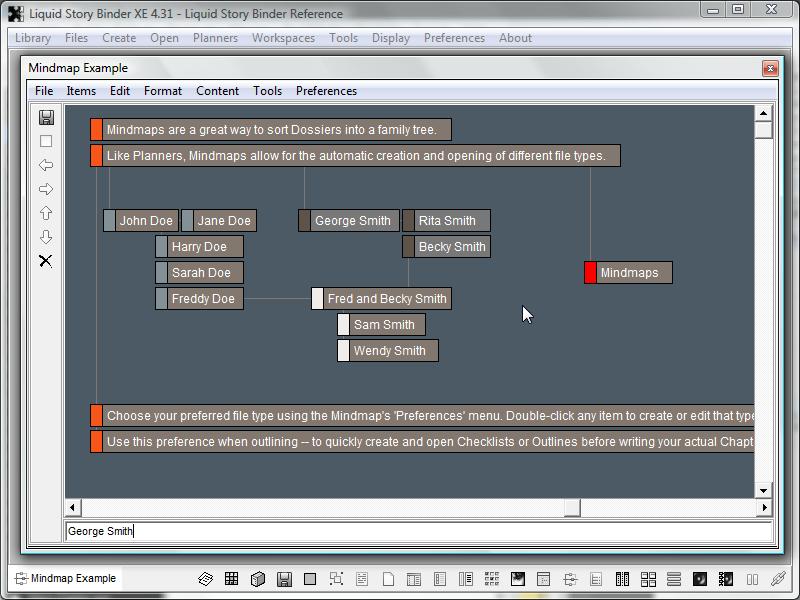
Task: Click the 3D box icon in the bottom toolbar
Action: click(x=257, y=578)
